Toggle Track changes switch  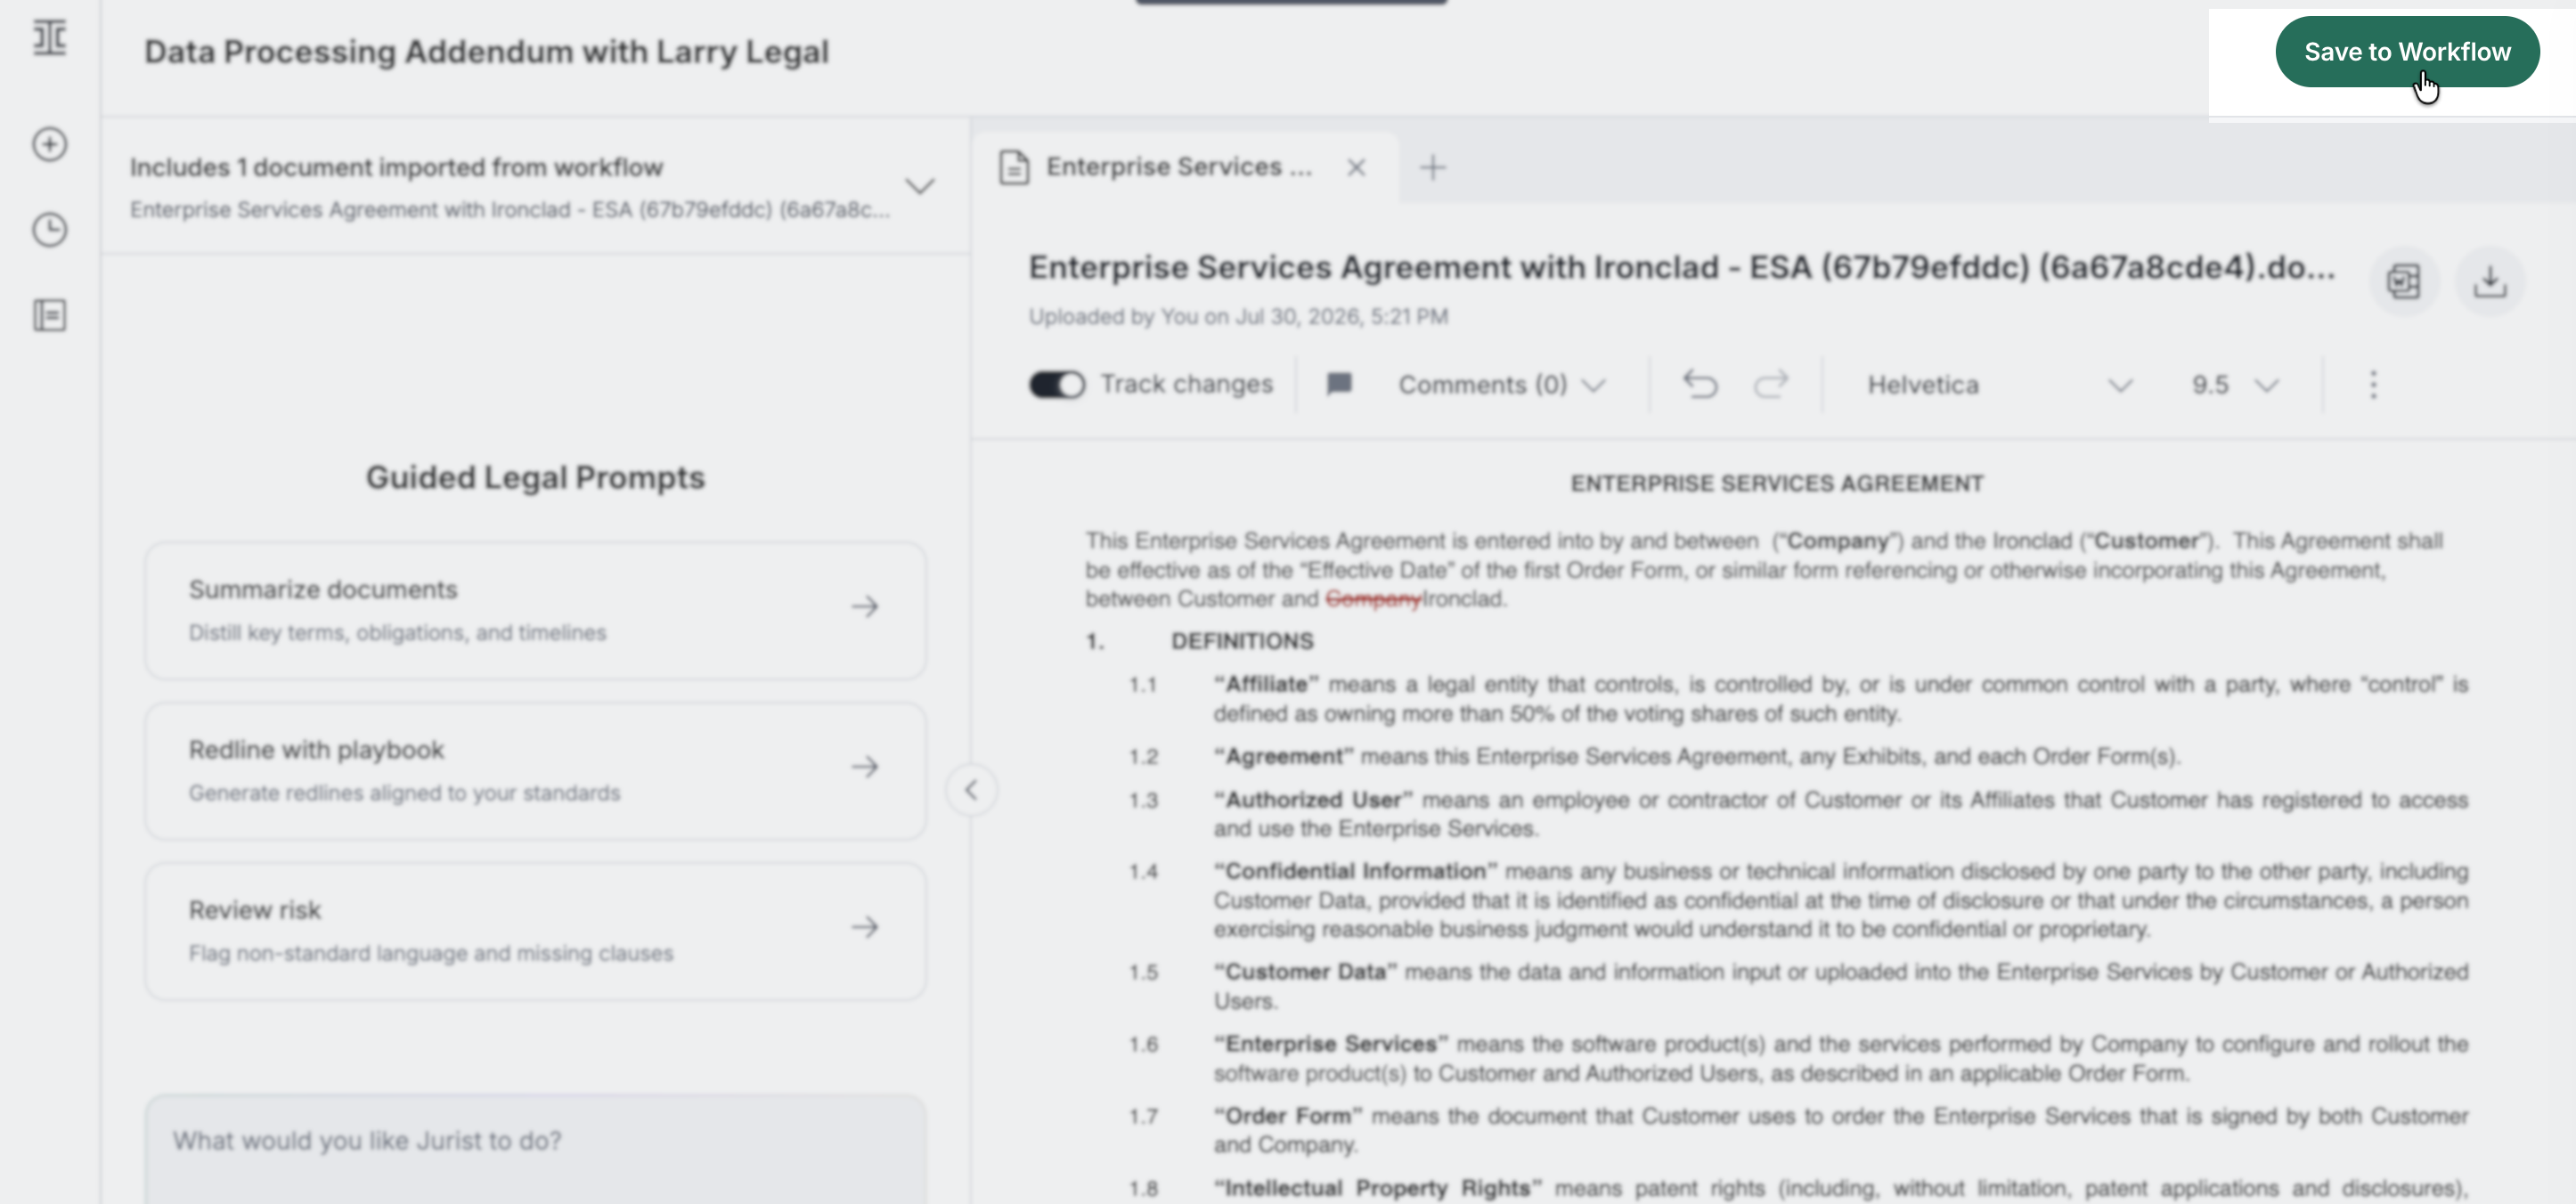click(1056, 384)
